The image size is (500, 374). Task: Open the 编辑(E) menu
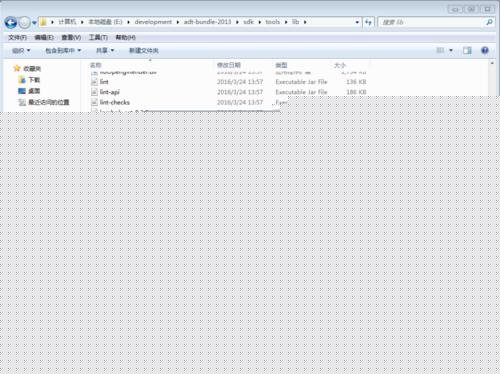pyautogui.click(x=44, y=37)
